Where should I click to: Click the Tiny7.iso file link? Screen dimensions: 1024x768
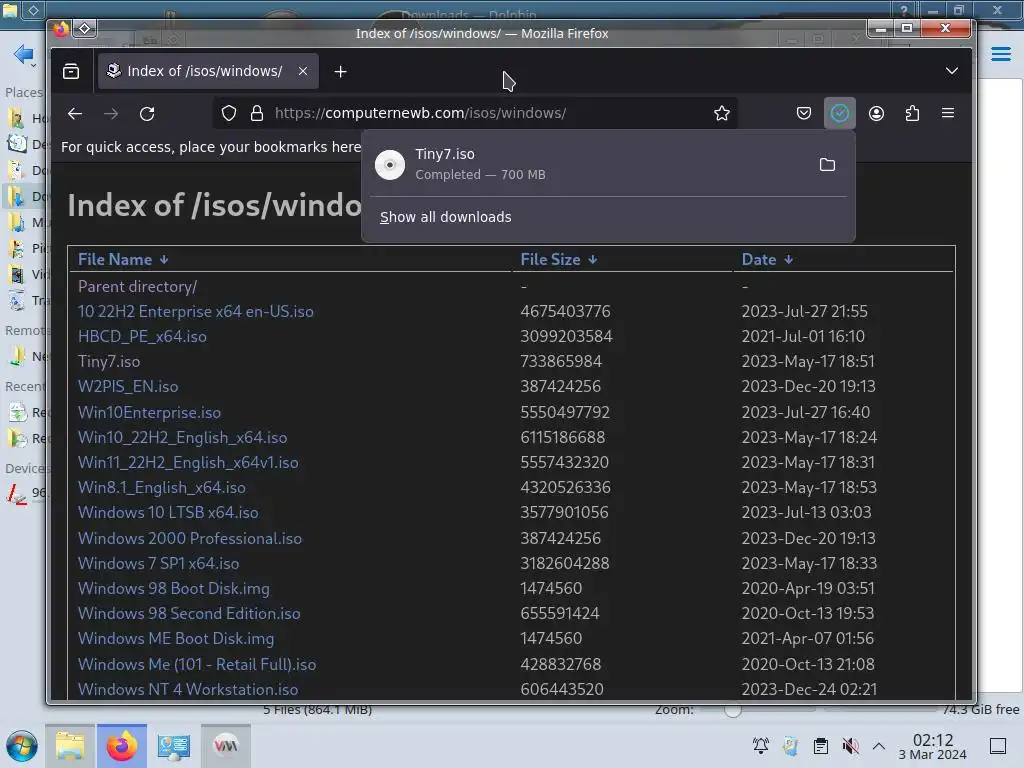pyautogui.click(x=108, y=361)
